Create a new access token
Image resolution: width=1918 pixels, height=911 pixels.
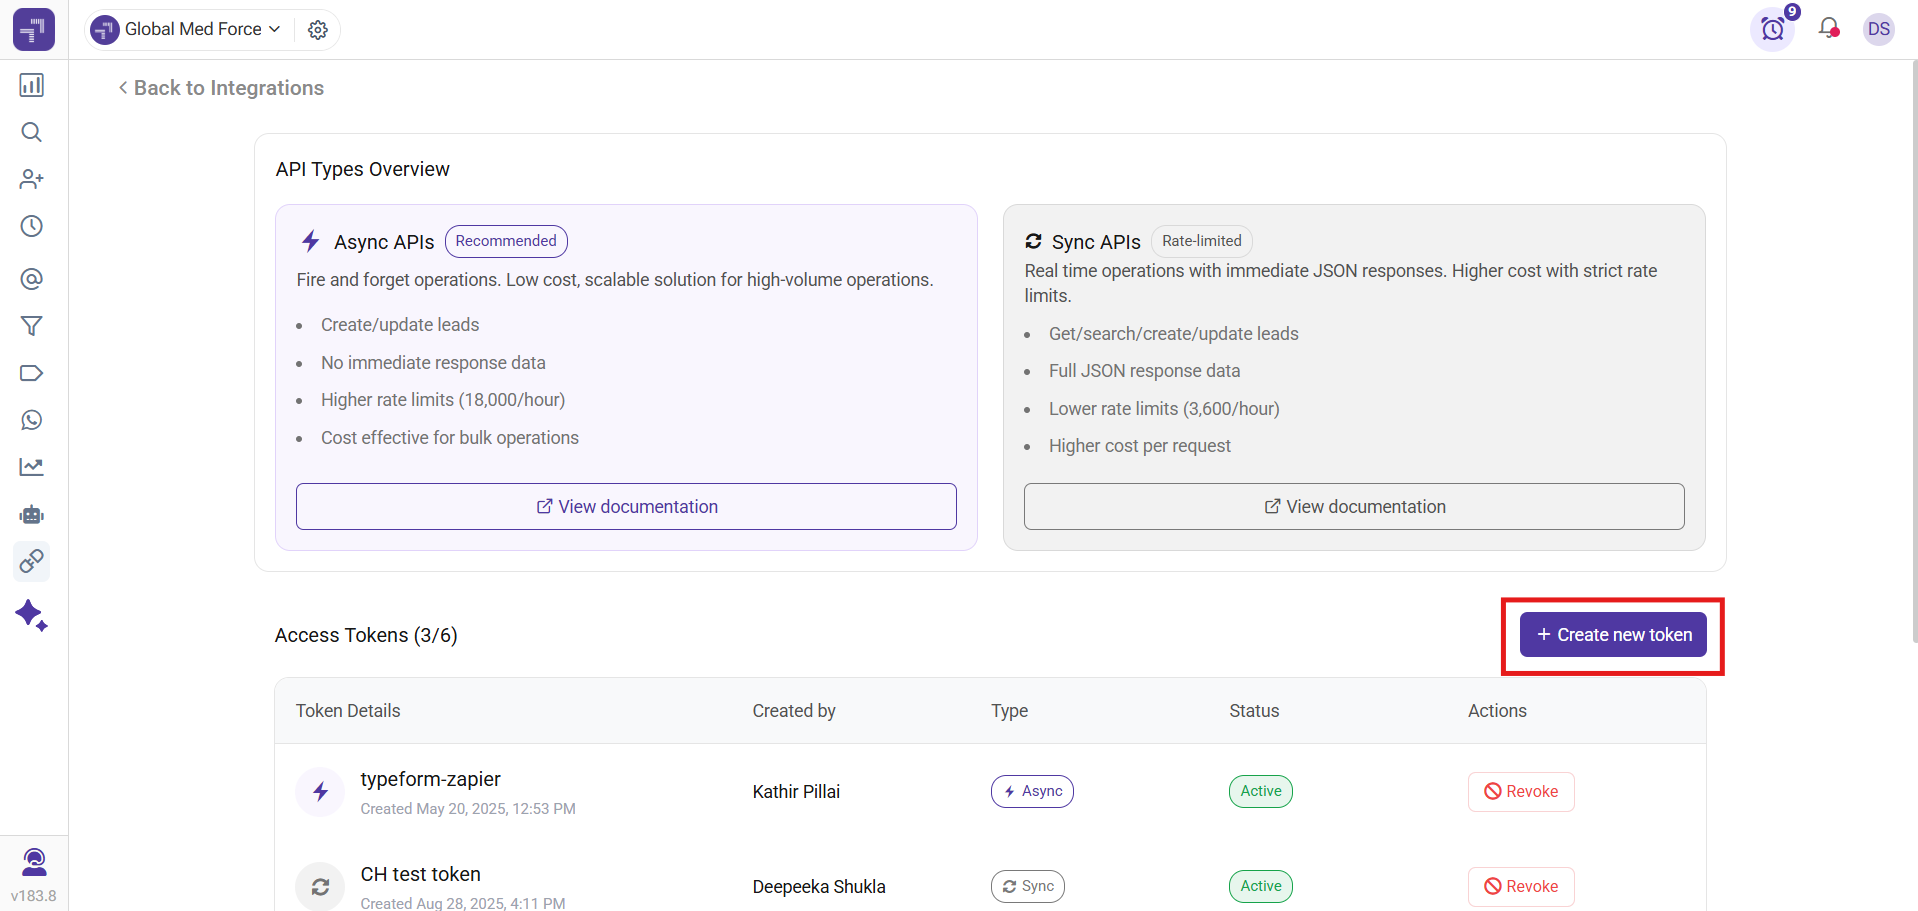click(x=1613, y=635)
